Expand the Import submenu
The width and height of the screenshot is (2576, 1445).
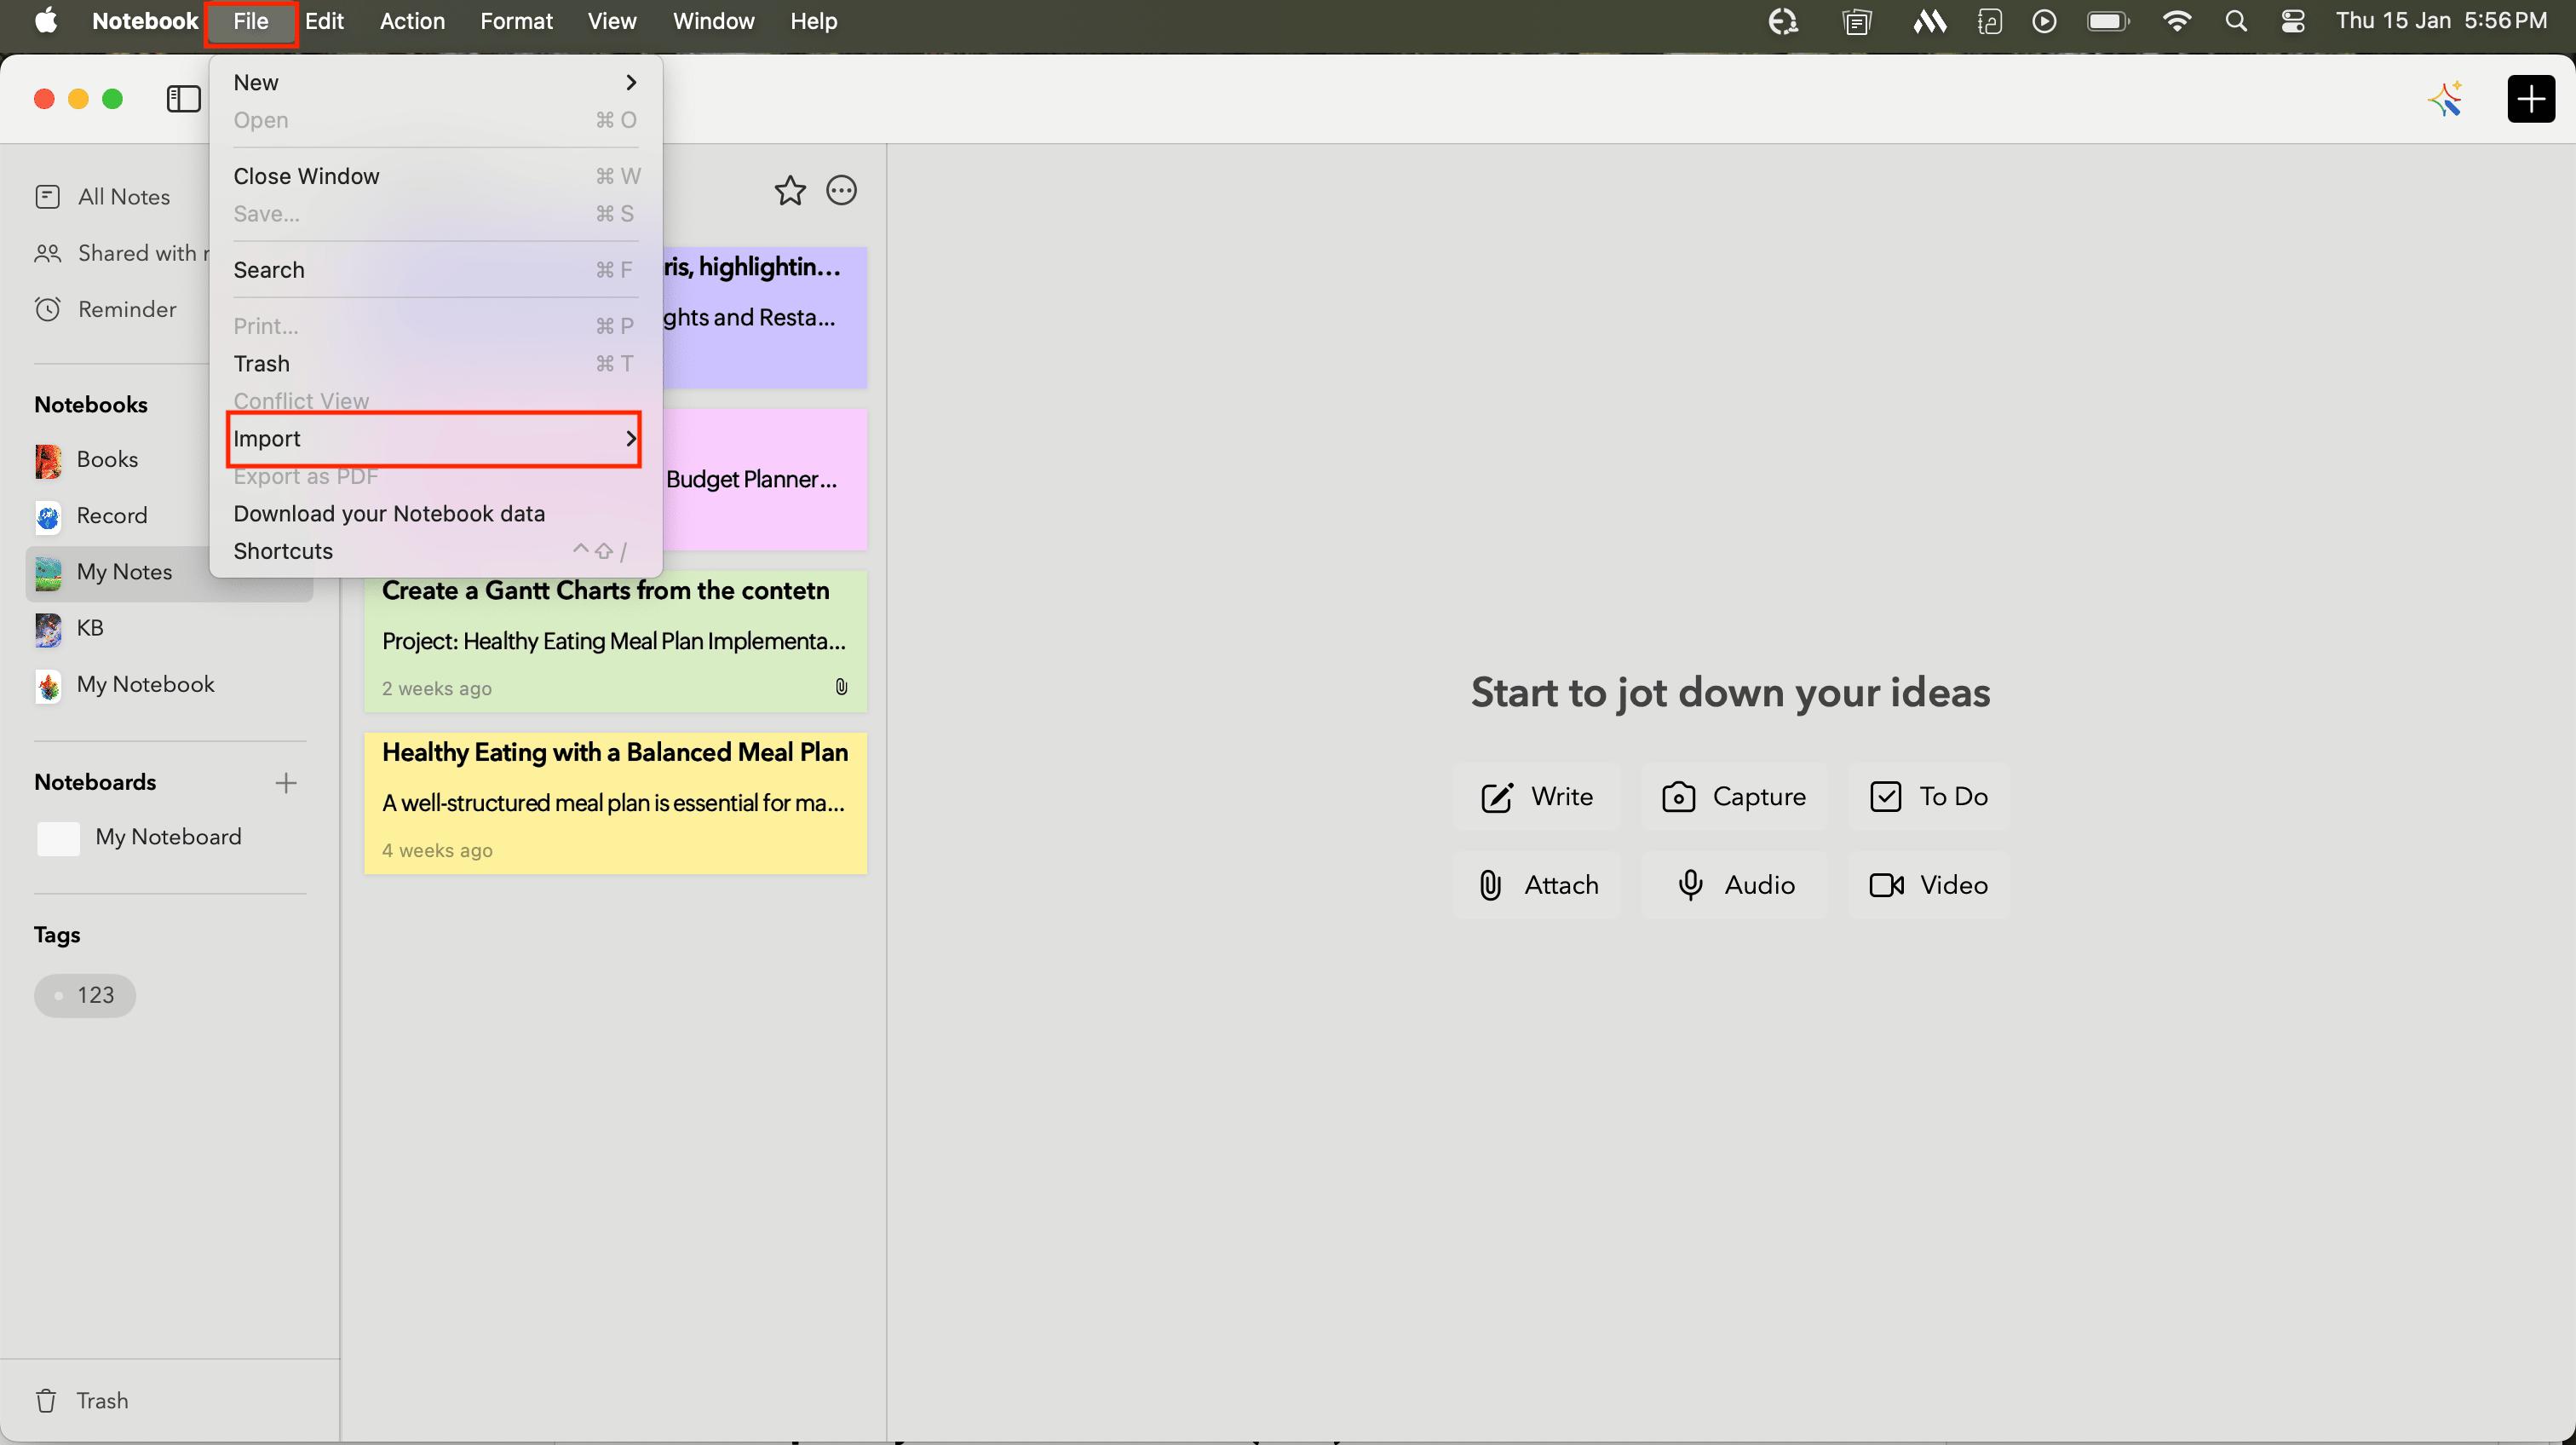tap(434, 439)
